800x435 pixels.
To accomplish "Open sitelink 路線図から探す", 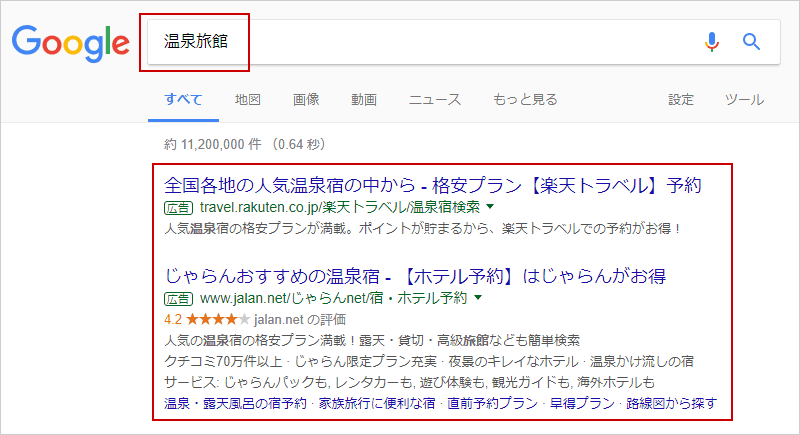I will 671,403.
